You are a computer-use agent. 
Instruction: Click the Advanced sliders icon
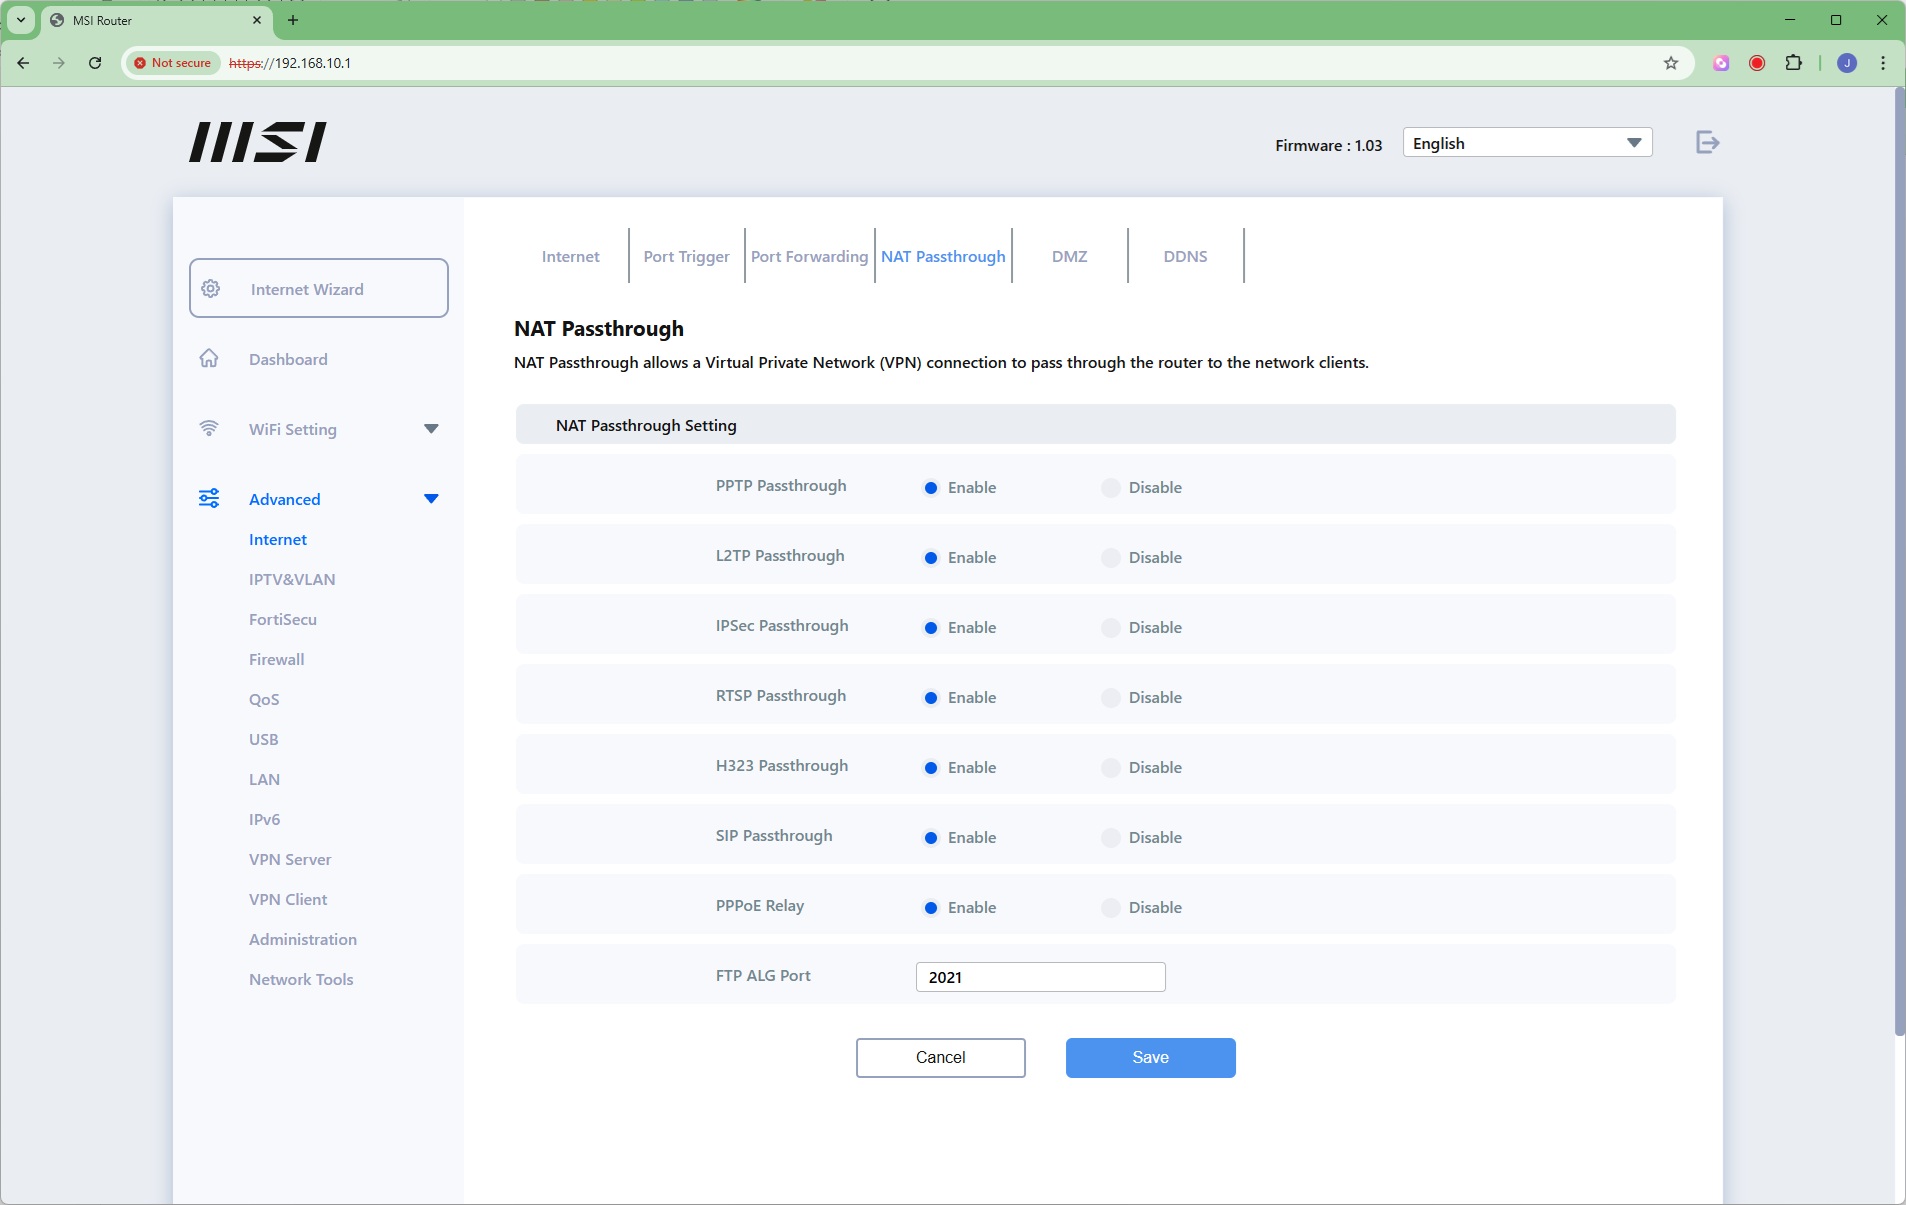(x=209, y=499)
